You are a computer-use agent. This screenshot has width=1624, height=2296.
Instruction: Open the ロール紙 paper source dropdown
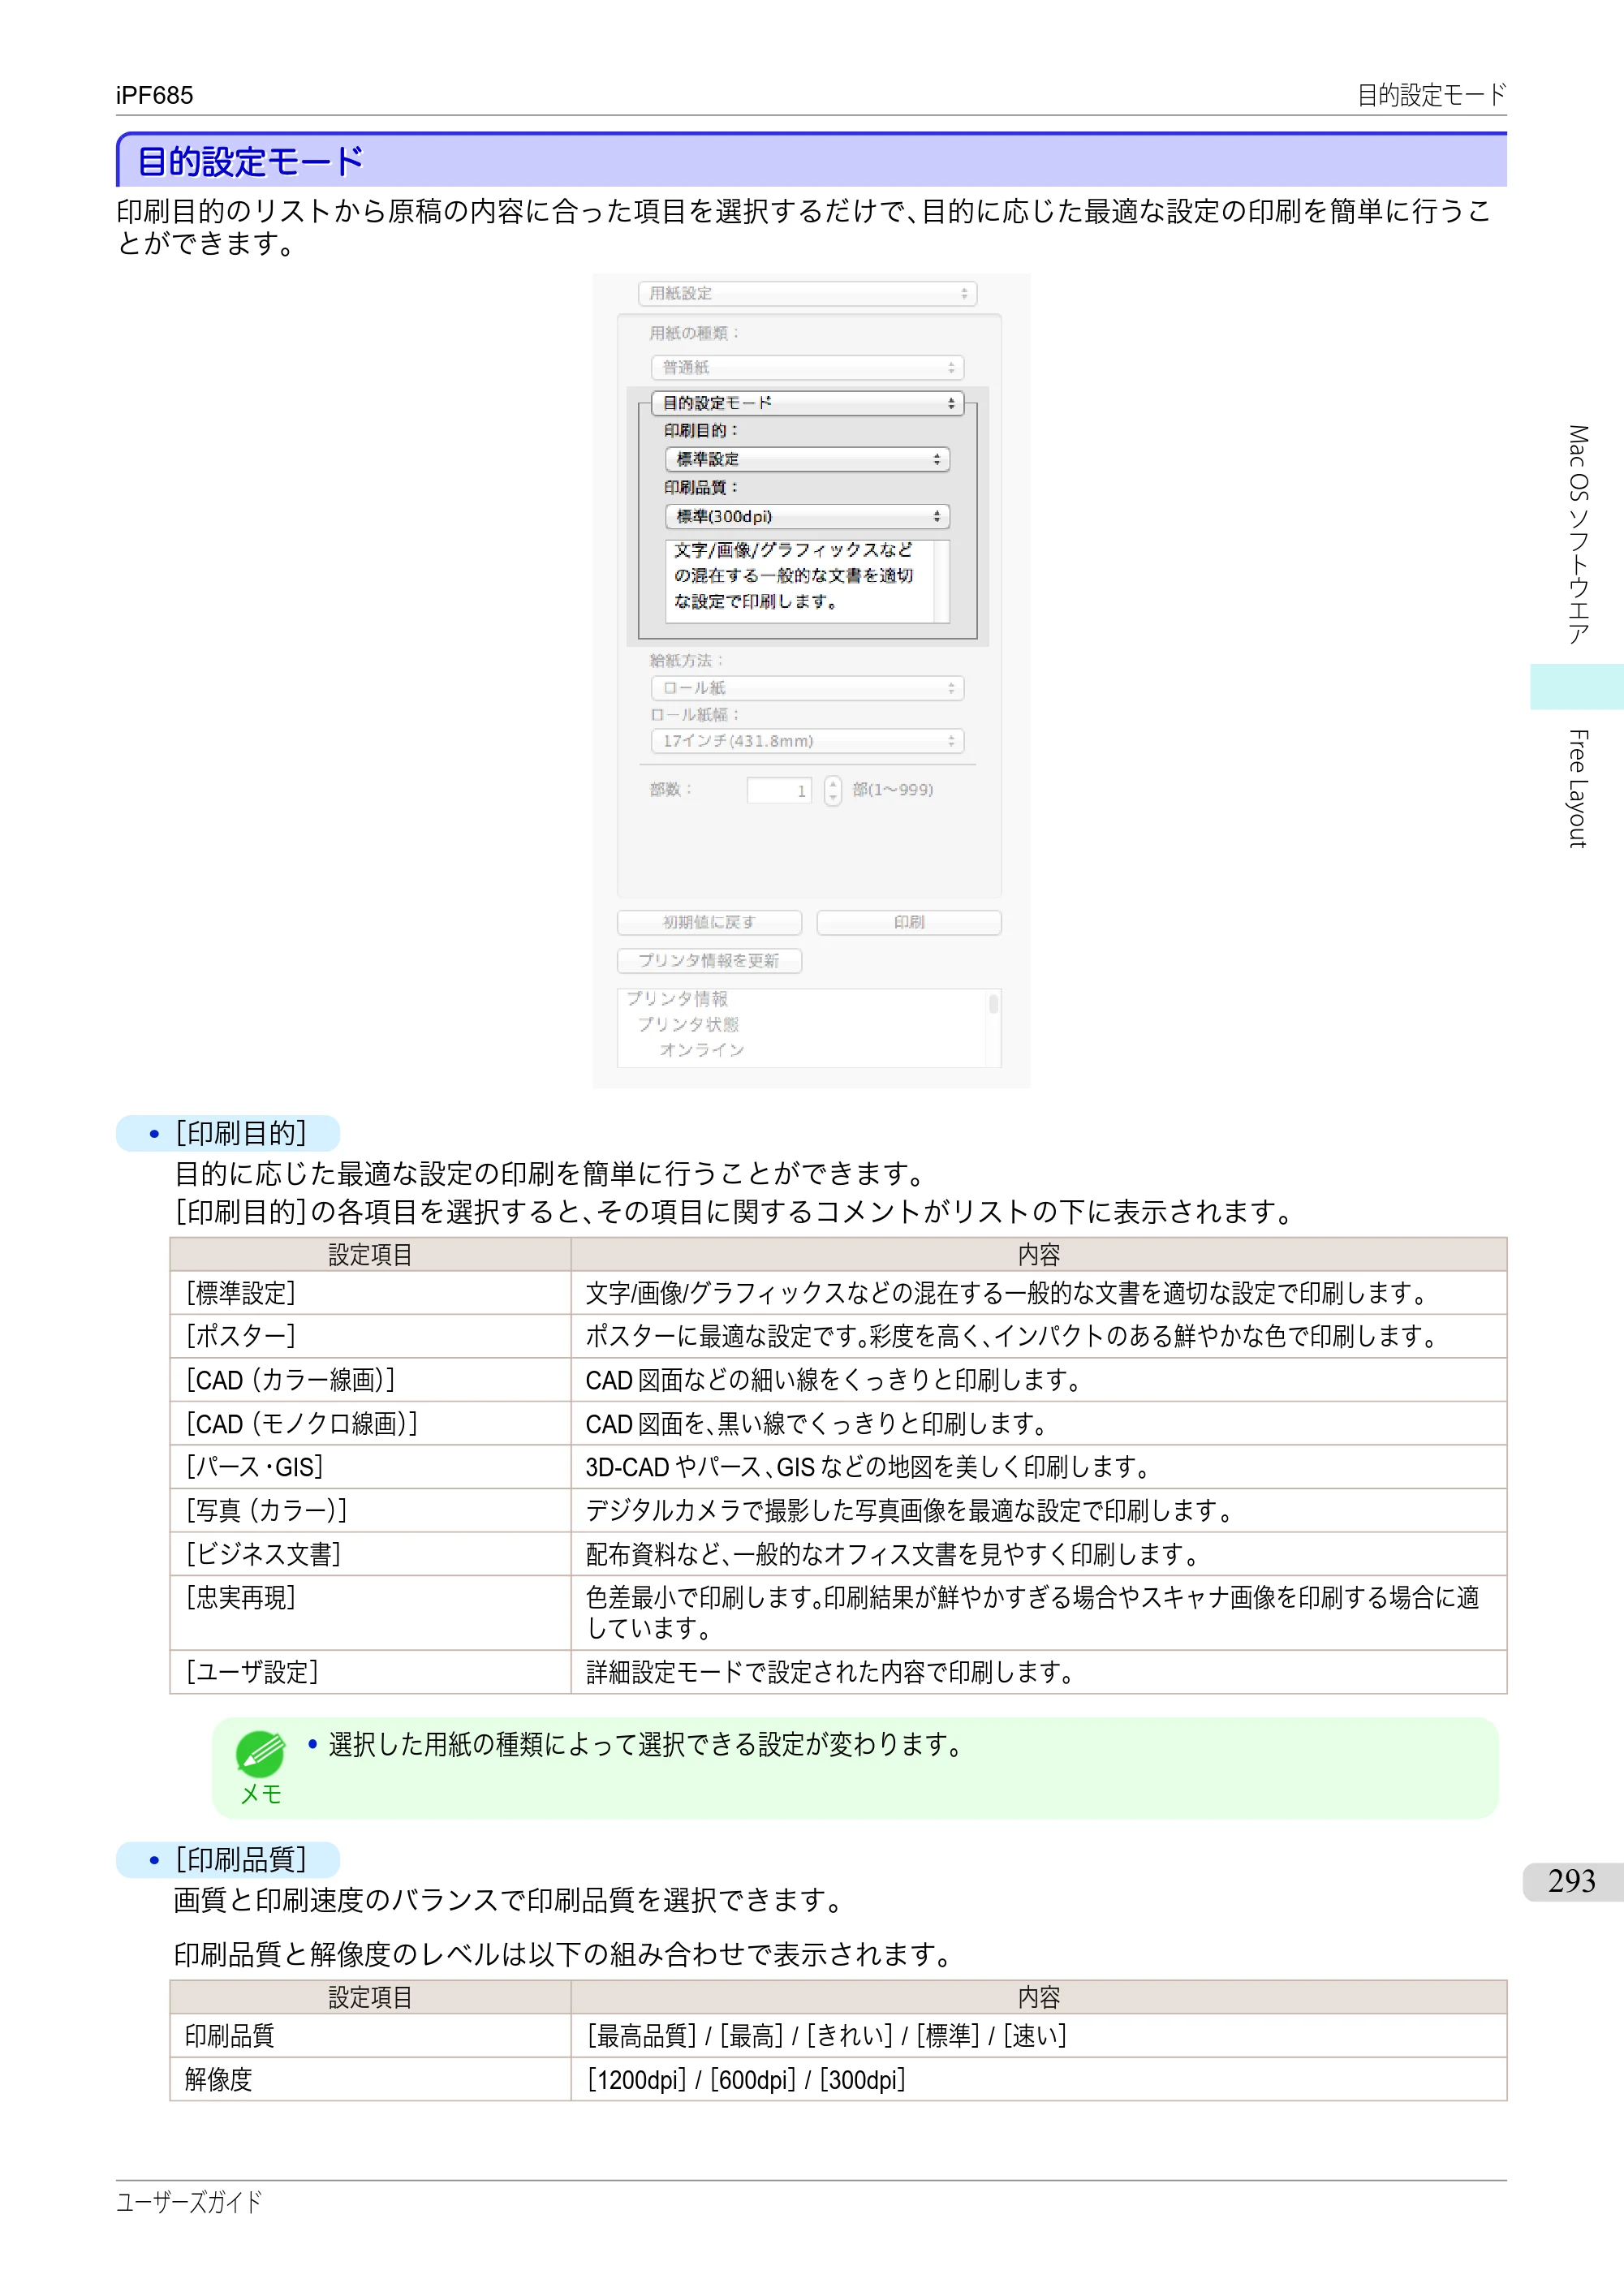tap(807, 688)
